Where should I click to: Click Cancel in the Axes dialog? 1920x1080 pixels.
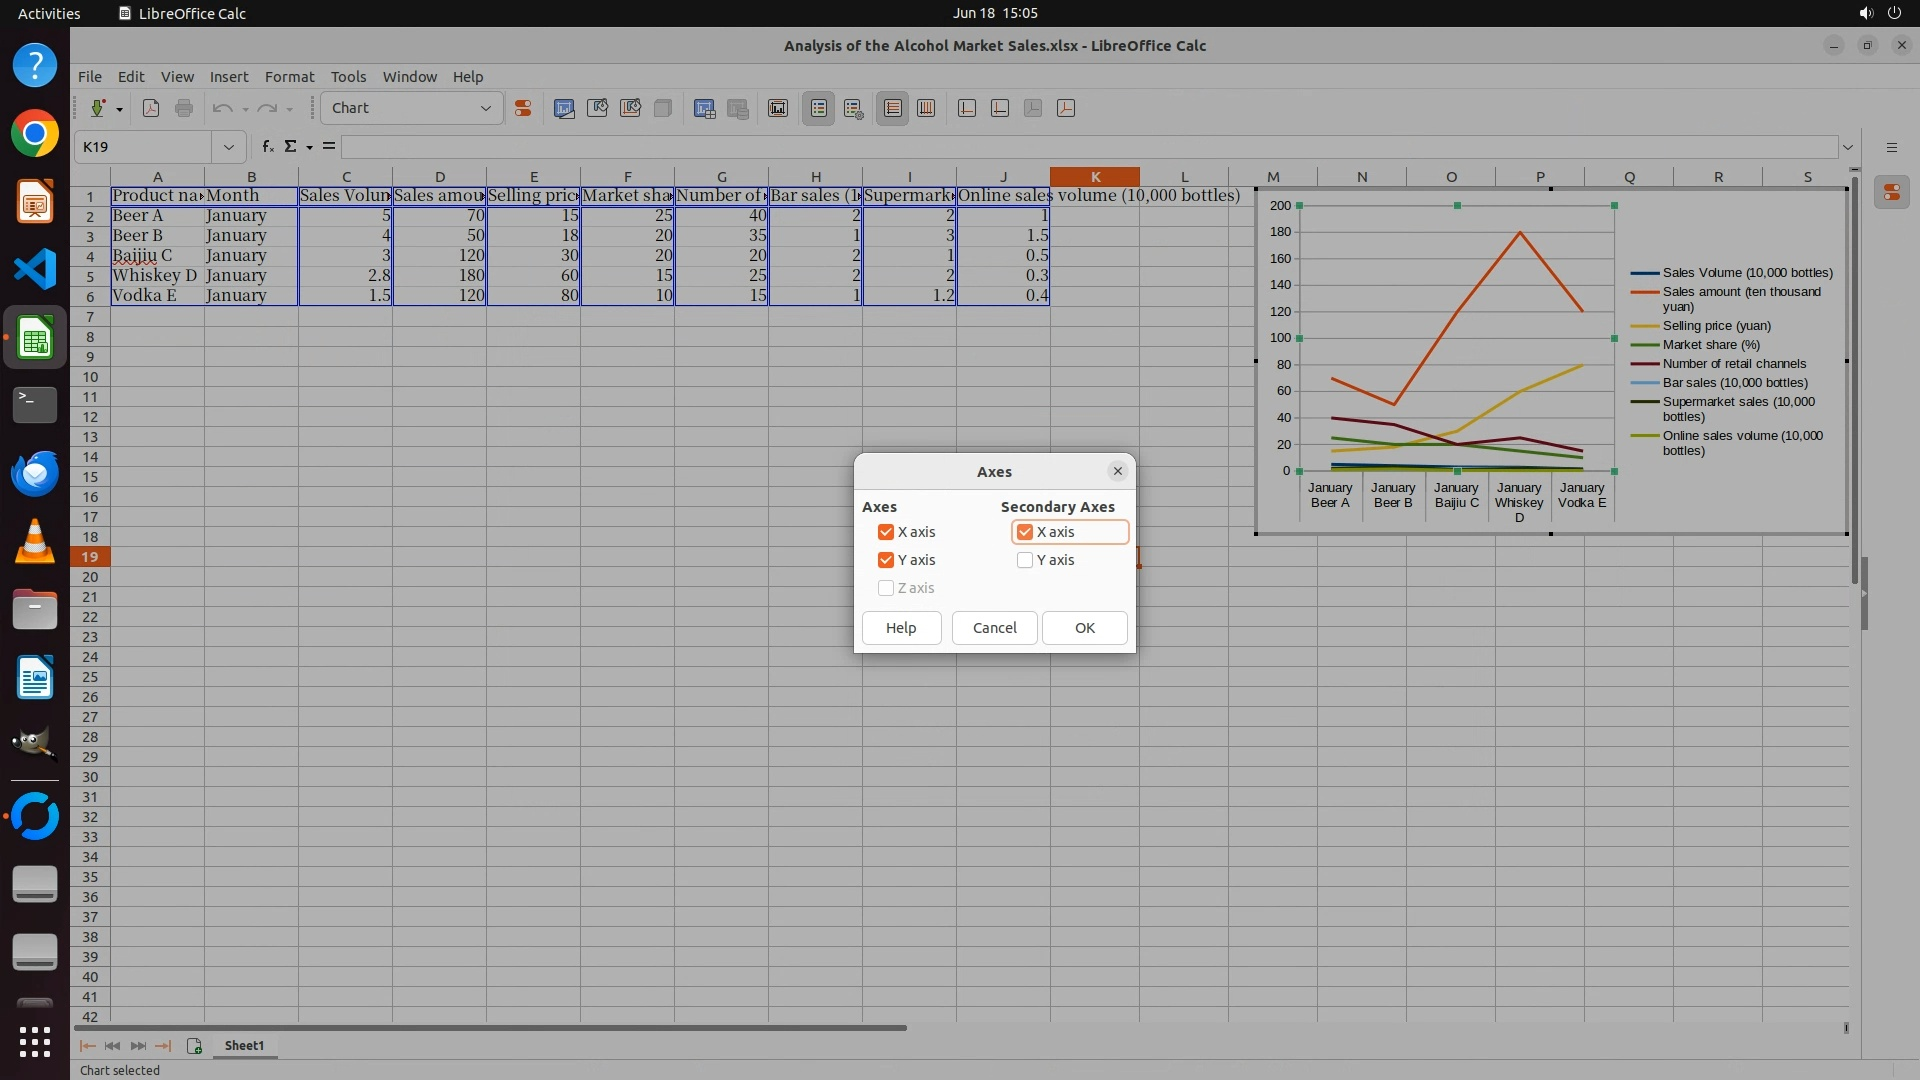pos(994,628)
